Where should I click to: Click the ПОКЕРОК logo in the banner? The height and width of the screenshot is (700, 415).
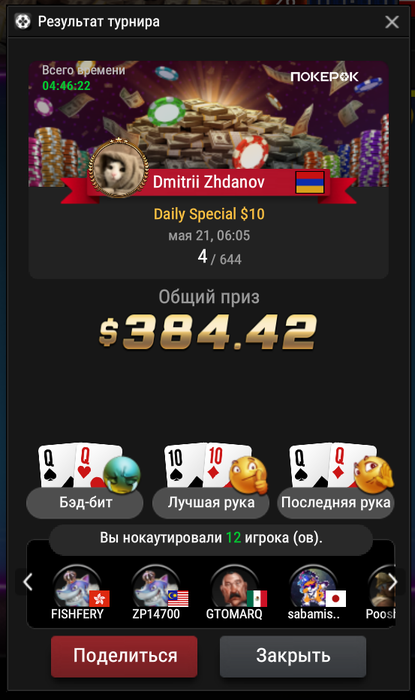(x=324, y=77)
